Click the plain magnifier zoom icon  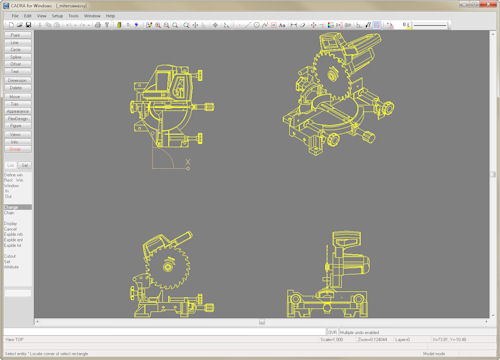175,25
